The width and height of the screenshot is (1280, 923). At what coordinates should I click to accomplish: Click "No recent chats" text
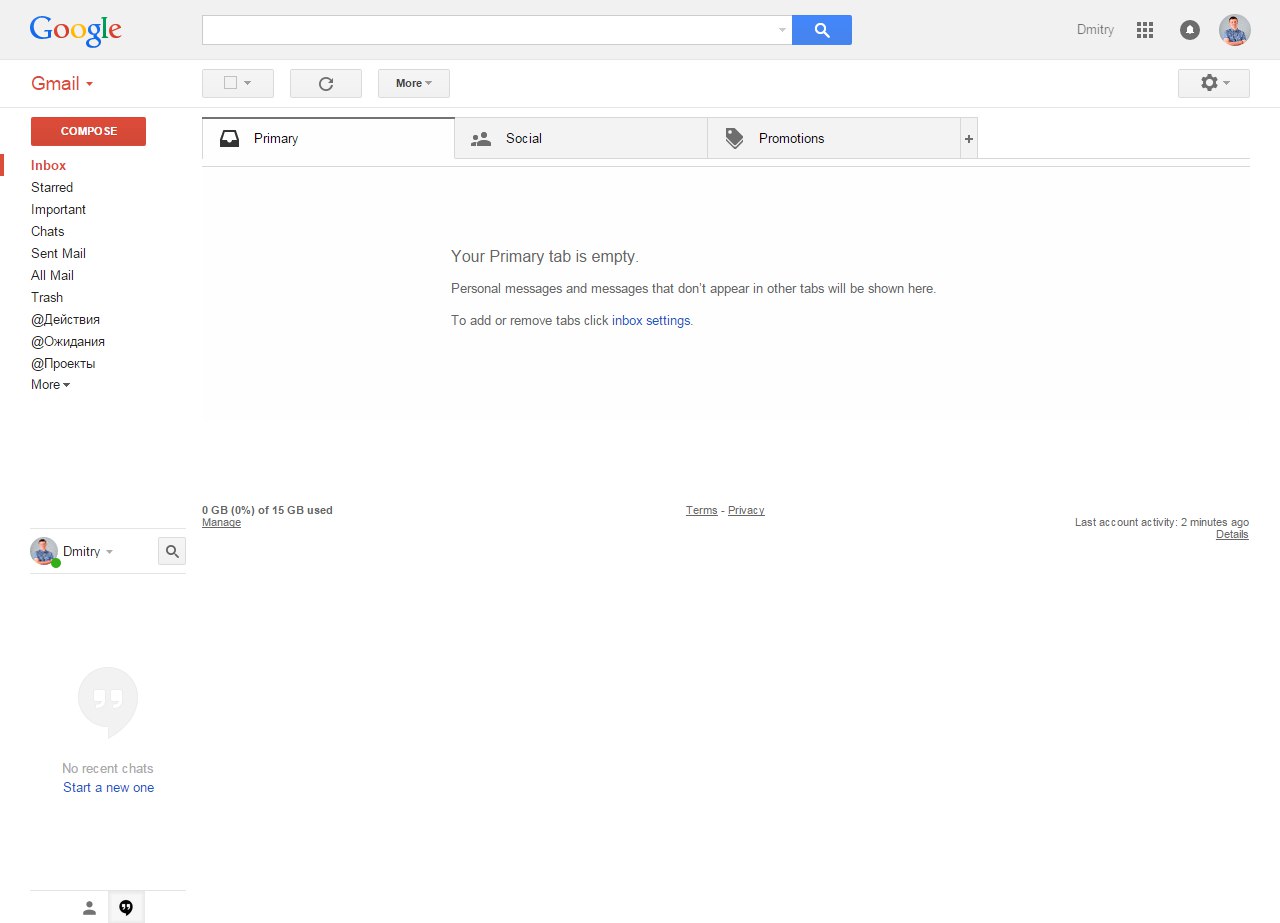108,768
